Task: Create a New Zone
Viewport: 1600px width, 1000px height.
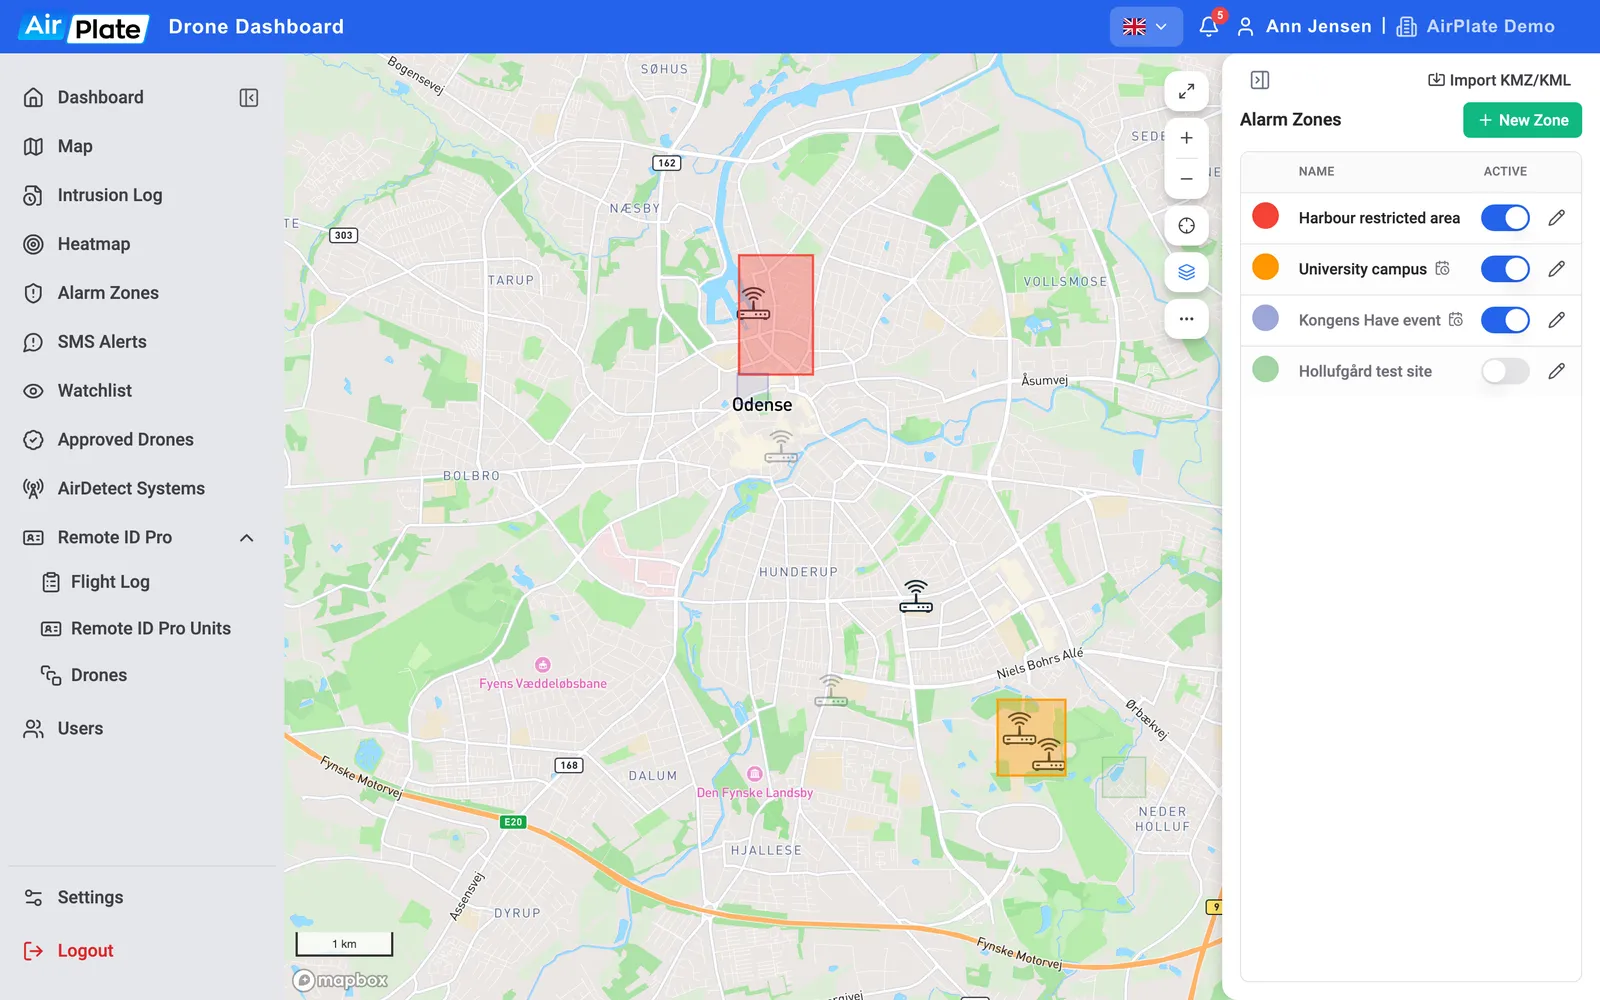Action: tap(1522, 120)
